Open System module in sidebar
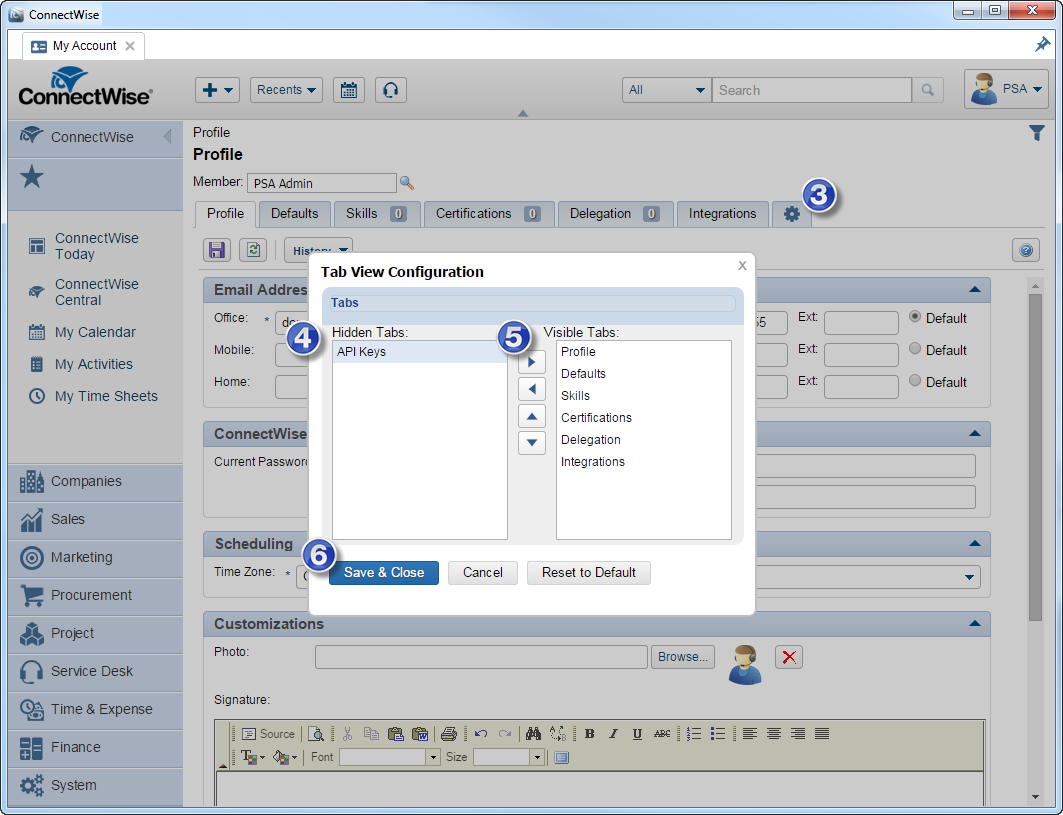The height and width of the screenshot is (815, 1063). click(x=96, y=785)
